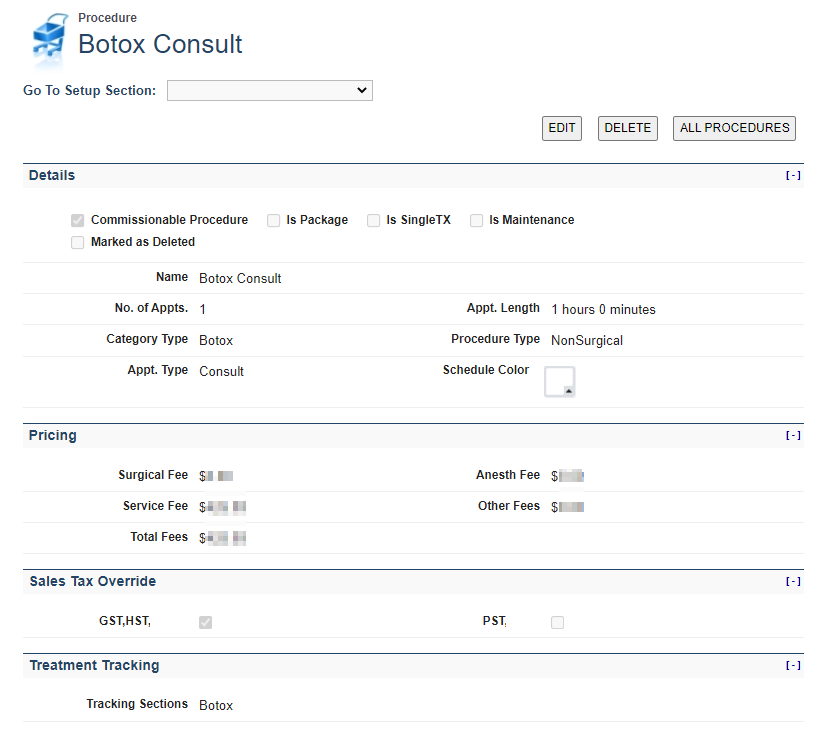Collapse the Sales Tax Override section
The image size is (826, 735).
pos(792,582)
